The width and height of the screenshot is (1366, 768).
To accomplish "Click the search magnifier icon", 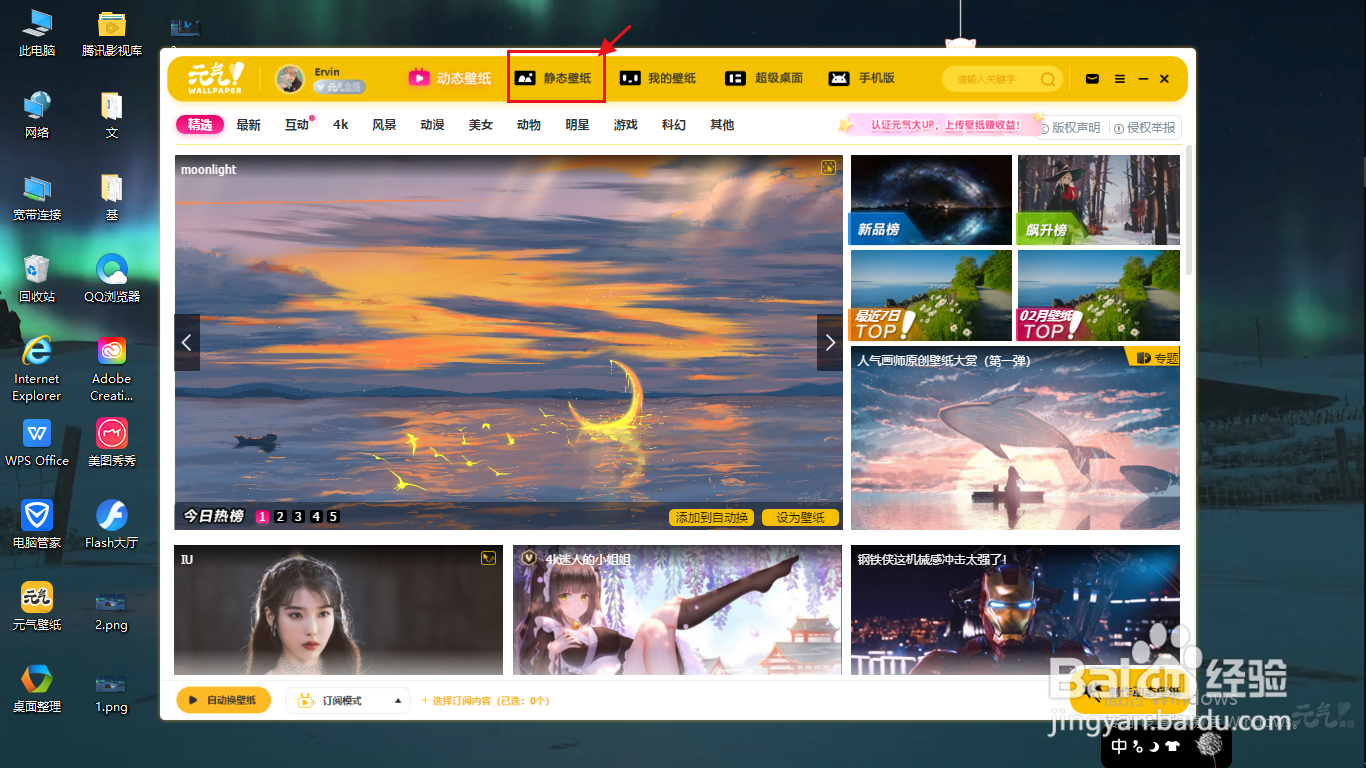I will point(1048,79).
